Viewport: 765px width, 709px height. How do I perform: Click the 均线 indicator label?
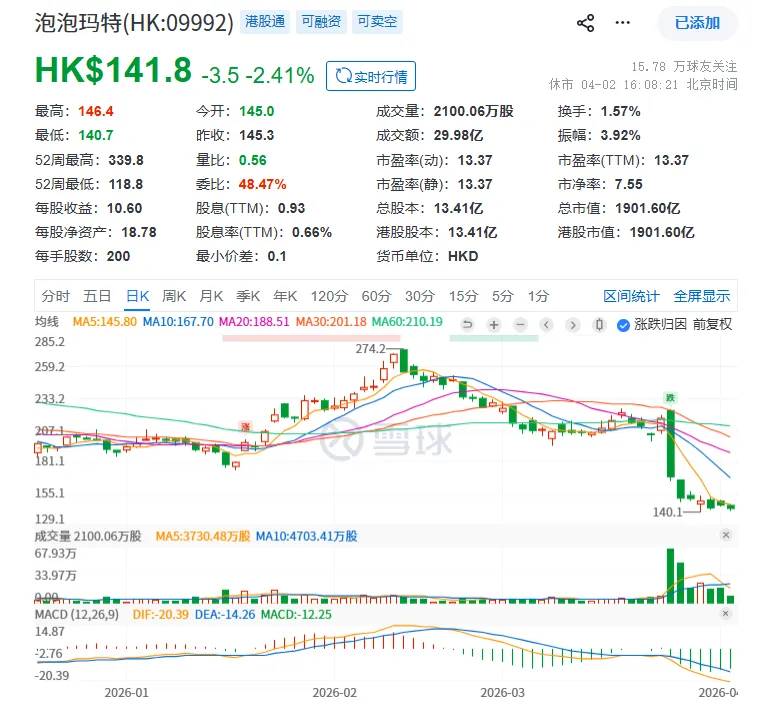[47, 322]
